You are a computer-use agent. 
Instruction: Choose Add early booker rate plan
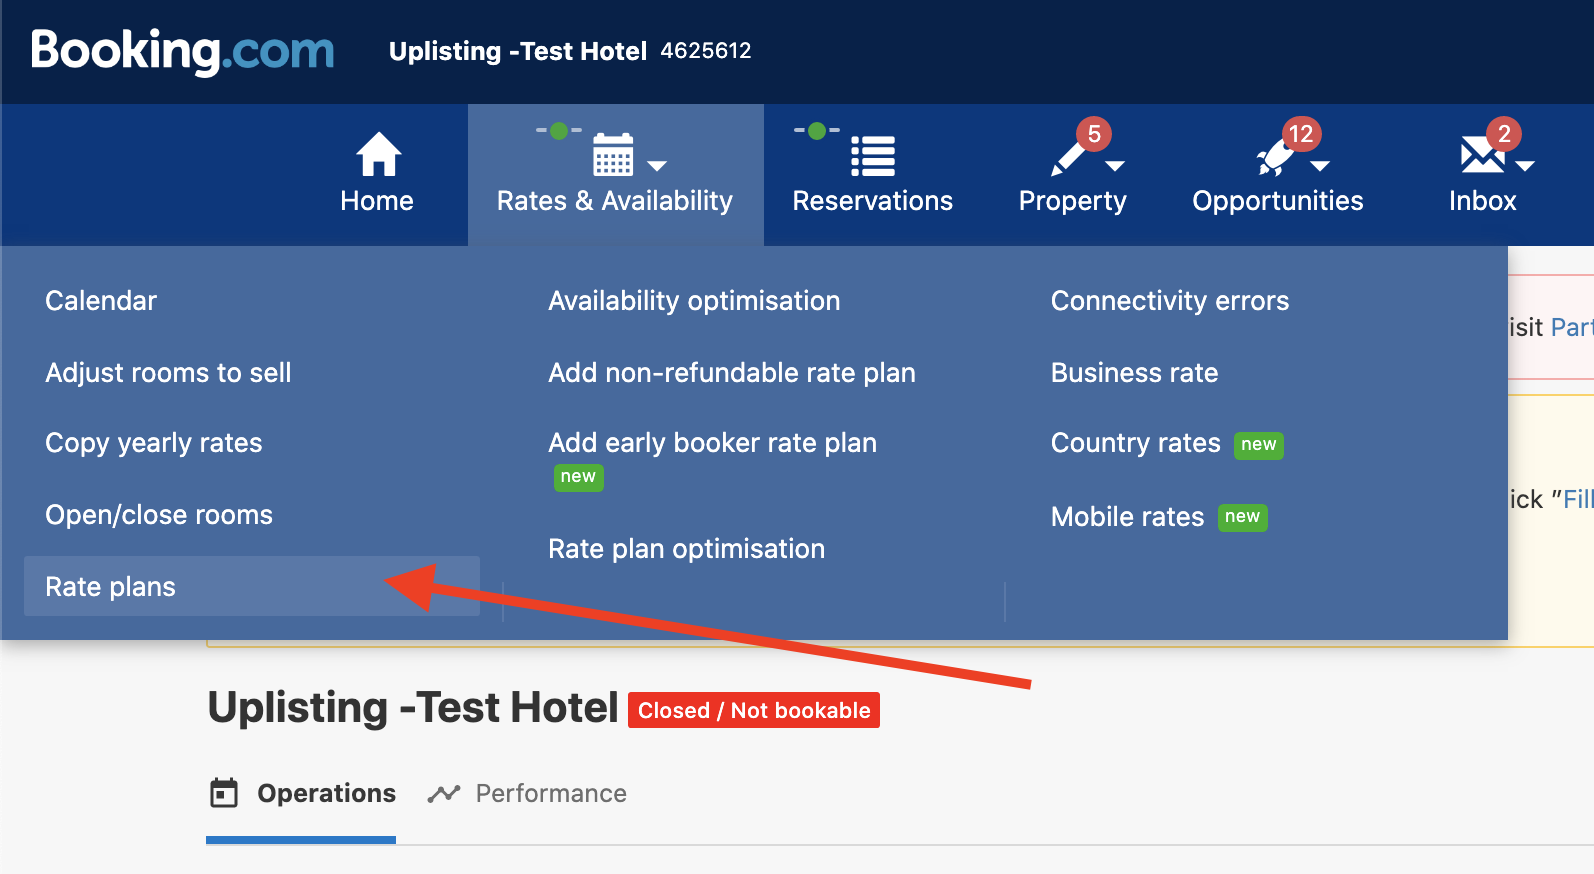(x=712, y=443)
